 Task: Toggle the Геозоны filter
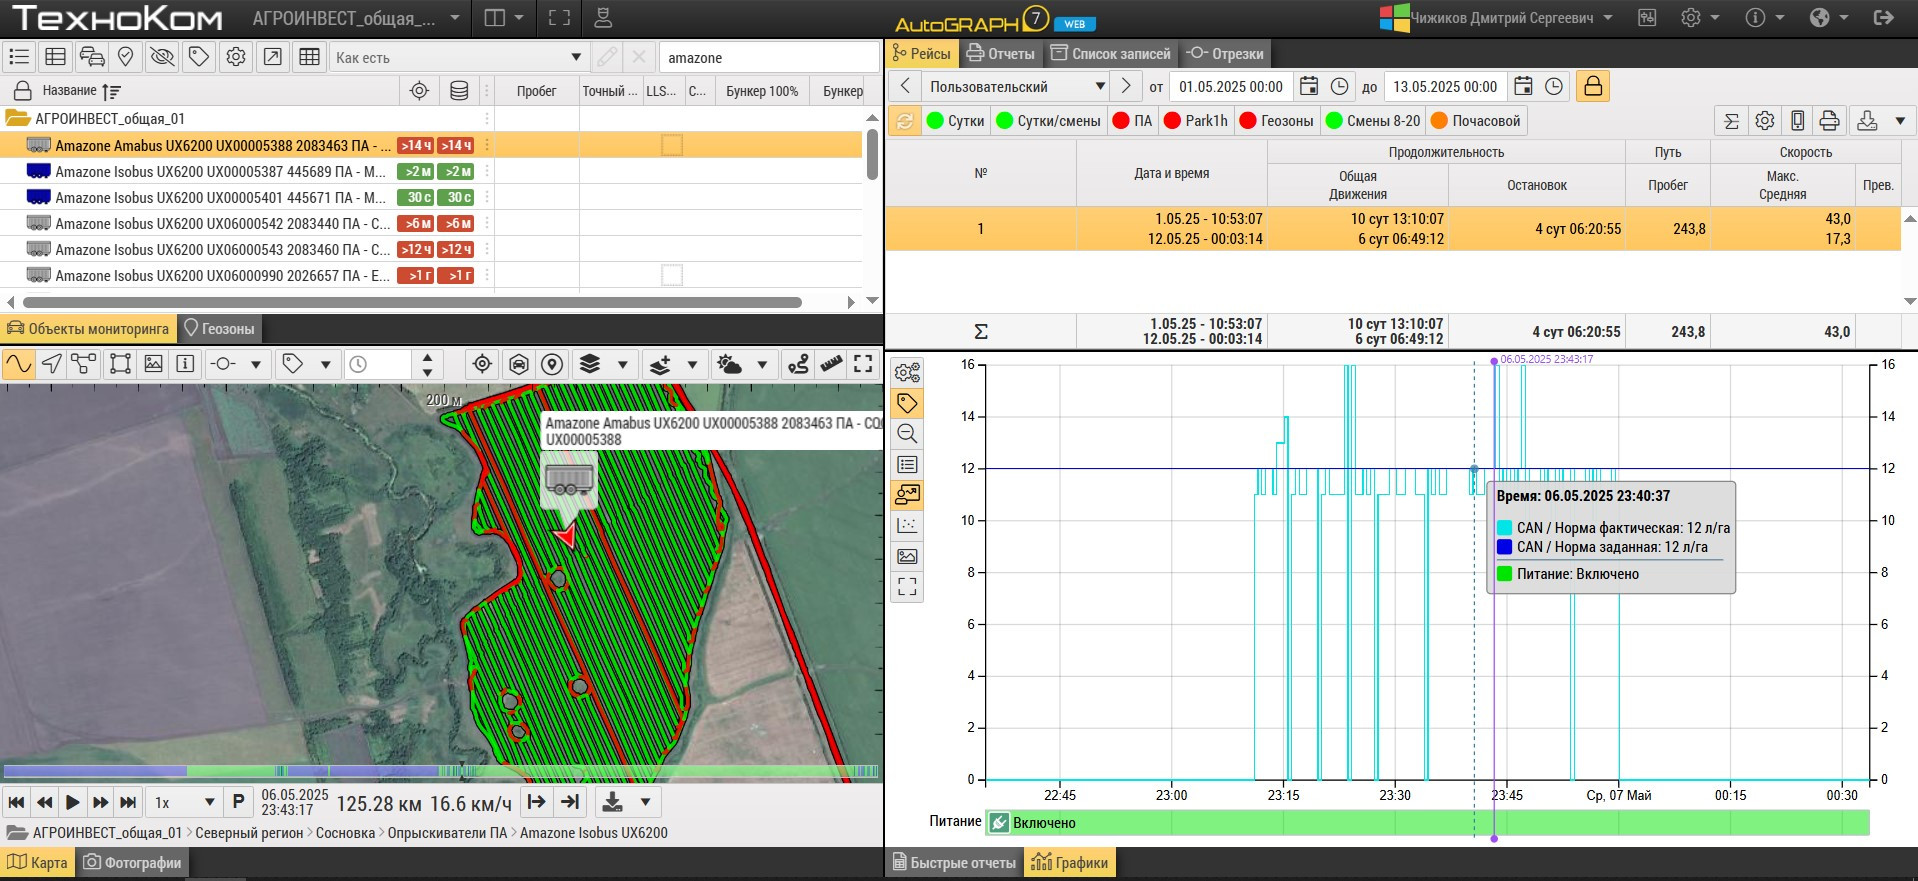[1277, 121]
